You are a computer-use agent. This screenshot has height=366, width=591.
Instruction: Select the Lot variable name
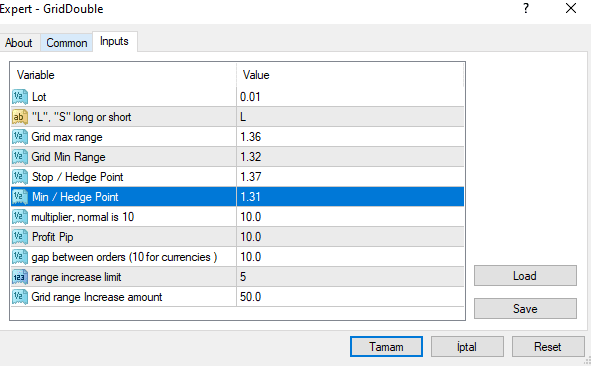pyautogui.click(x=39, y=97)
